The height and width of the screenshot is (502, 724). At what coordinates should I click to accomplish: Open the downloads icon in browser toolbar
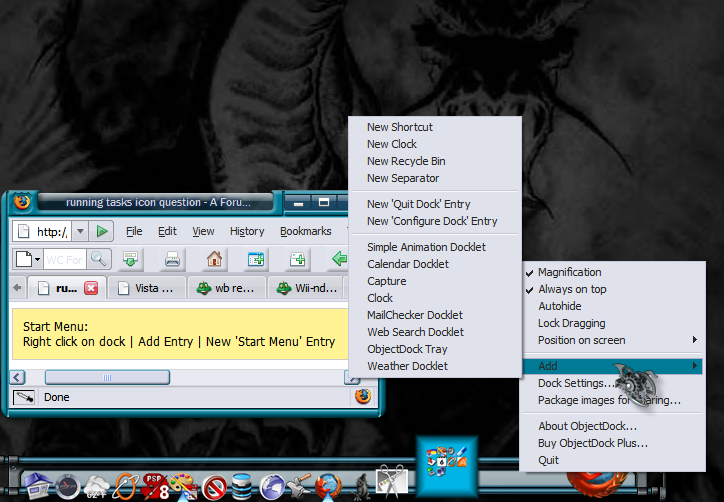coord(131,259)
